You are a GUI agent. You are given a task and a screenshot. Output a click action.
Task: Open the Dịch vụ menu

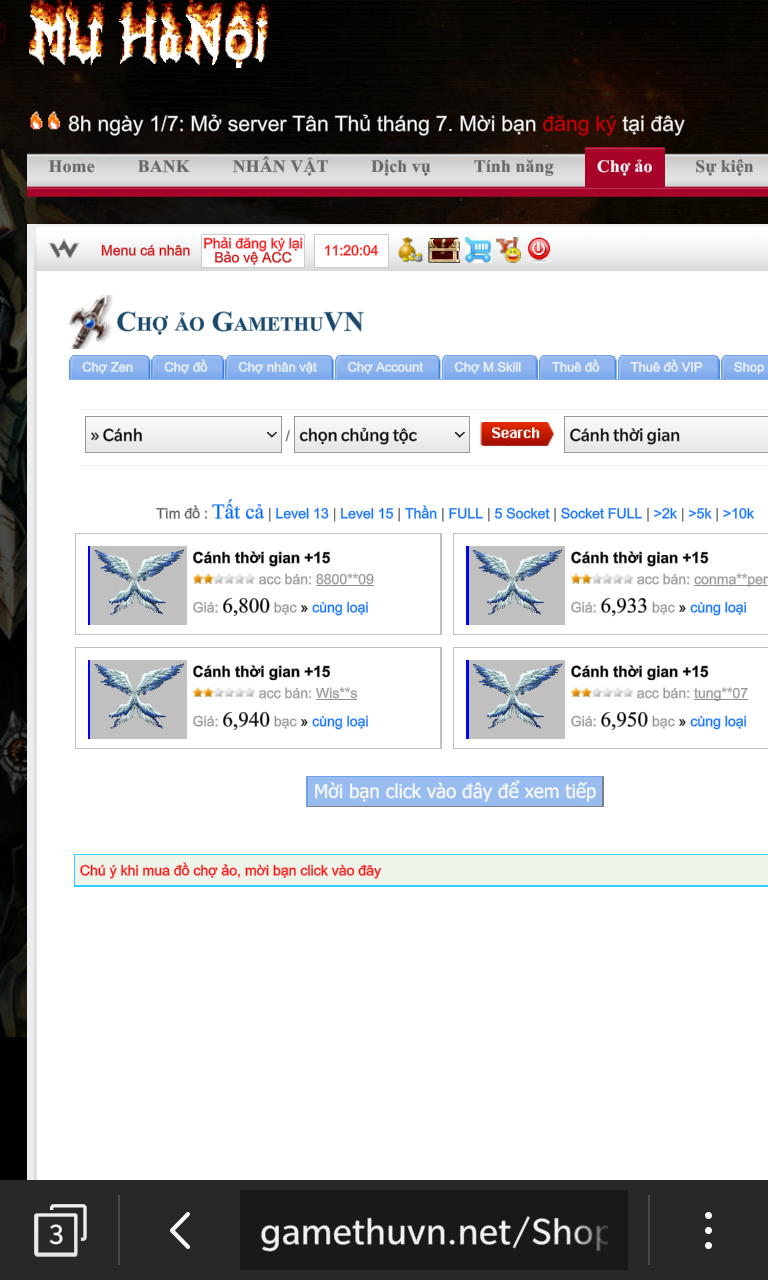tap(400, 167)
